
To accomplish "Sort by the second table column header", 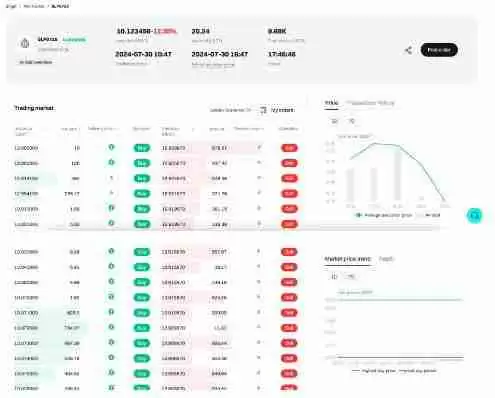I will [70, 129].
